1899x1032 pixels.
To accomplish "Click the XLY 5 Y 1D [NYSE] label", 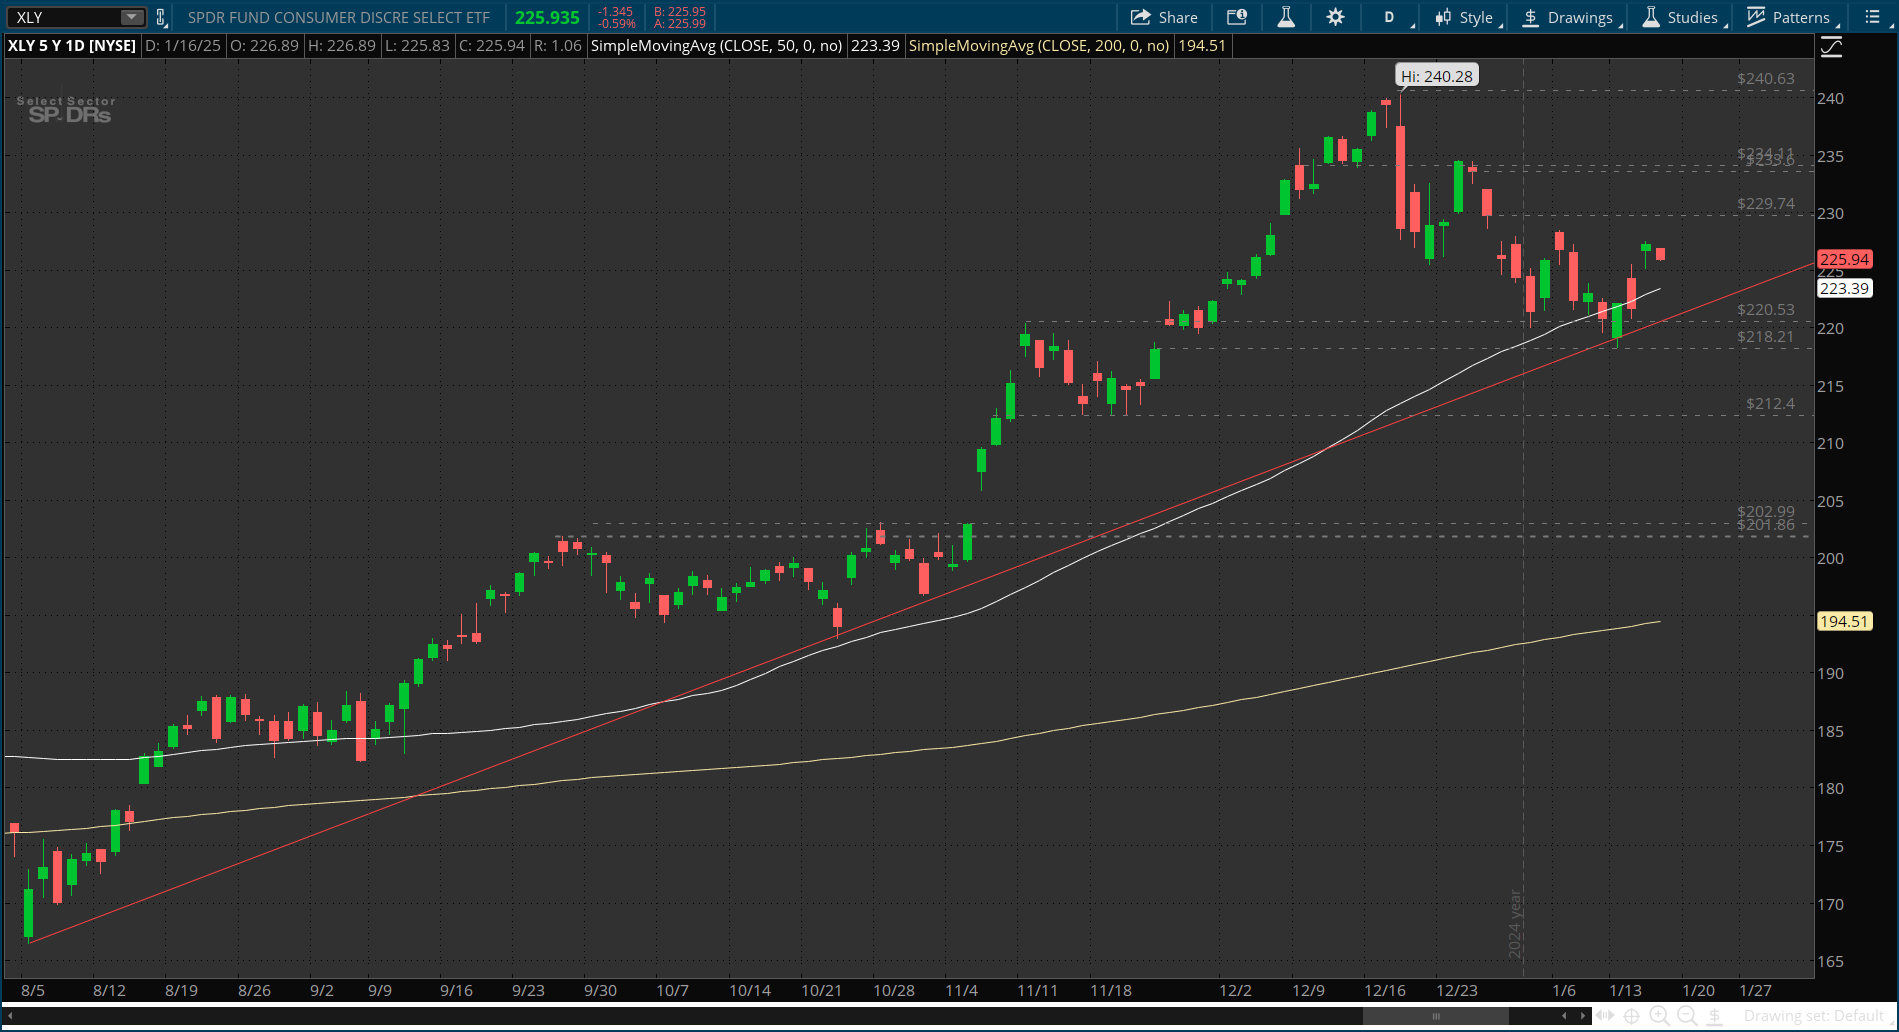I will pyautogui.click(x=72, y=46).
